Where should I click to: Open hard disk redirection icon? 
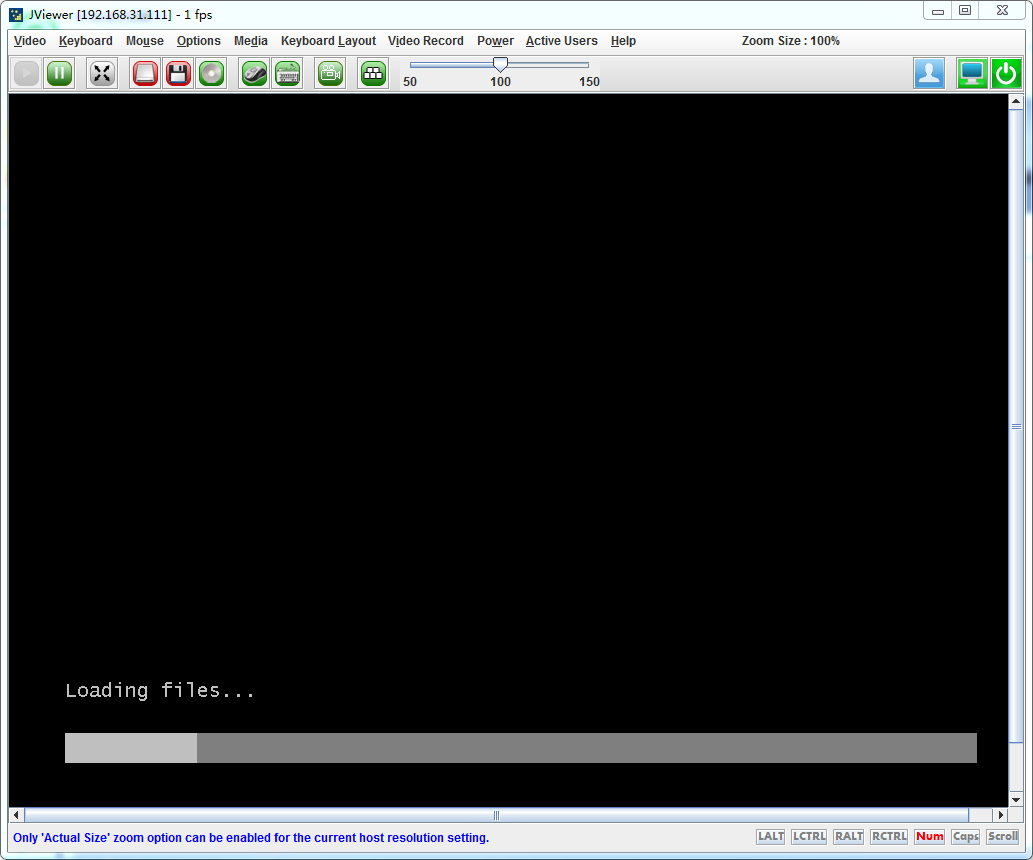point(146,73)
